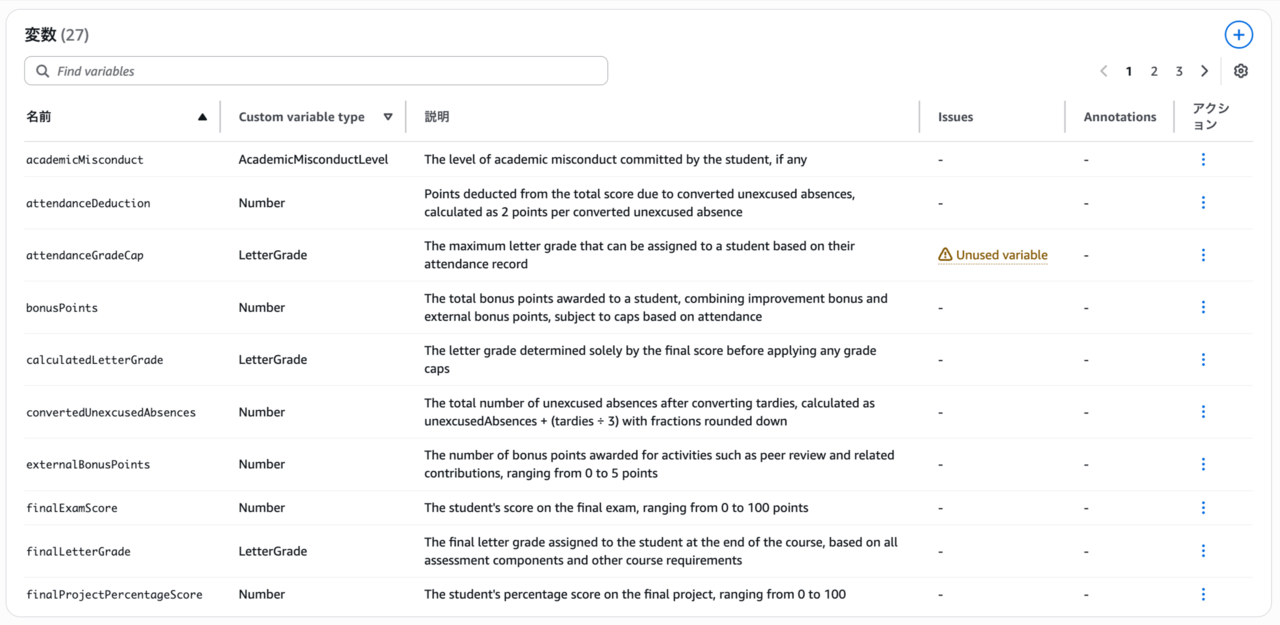This screenshot has width=1280, height=625.
Task: Go to next page chevron
Action: 1204,71
